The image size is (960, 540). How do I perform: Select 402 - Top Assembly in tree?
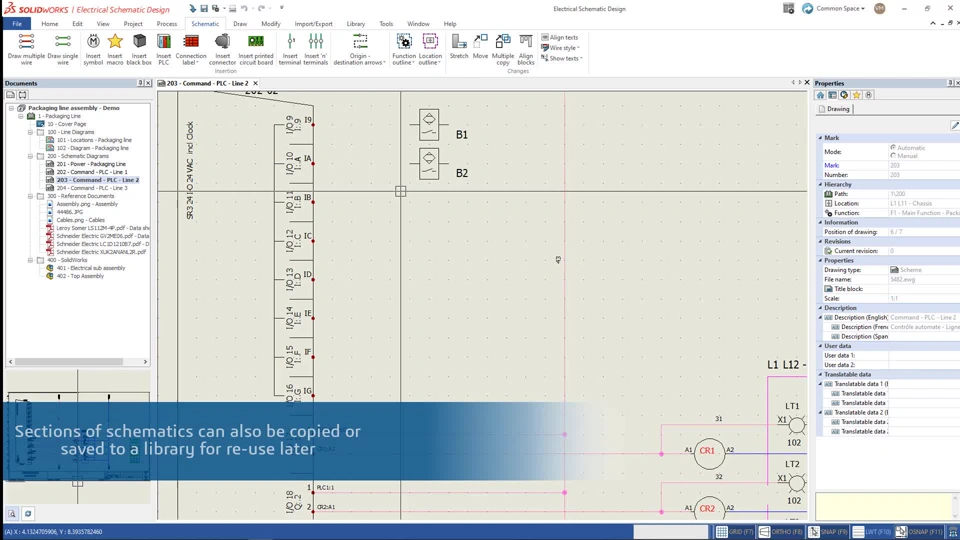point(80,276)
